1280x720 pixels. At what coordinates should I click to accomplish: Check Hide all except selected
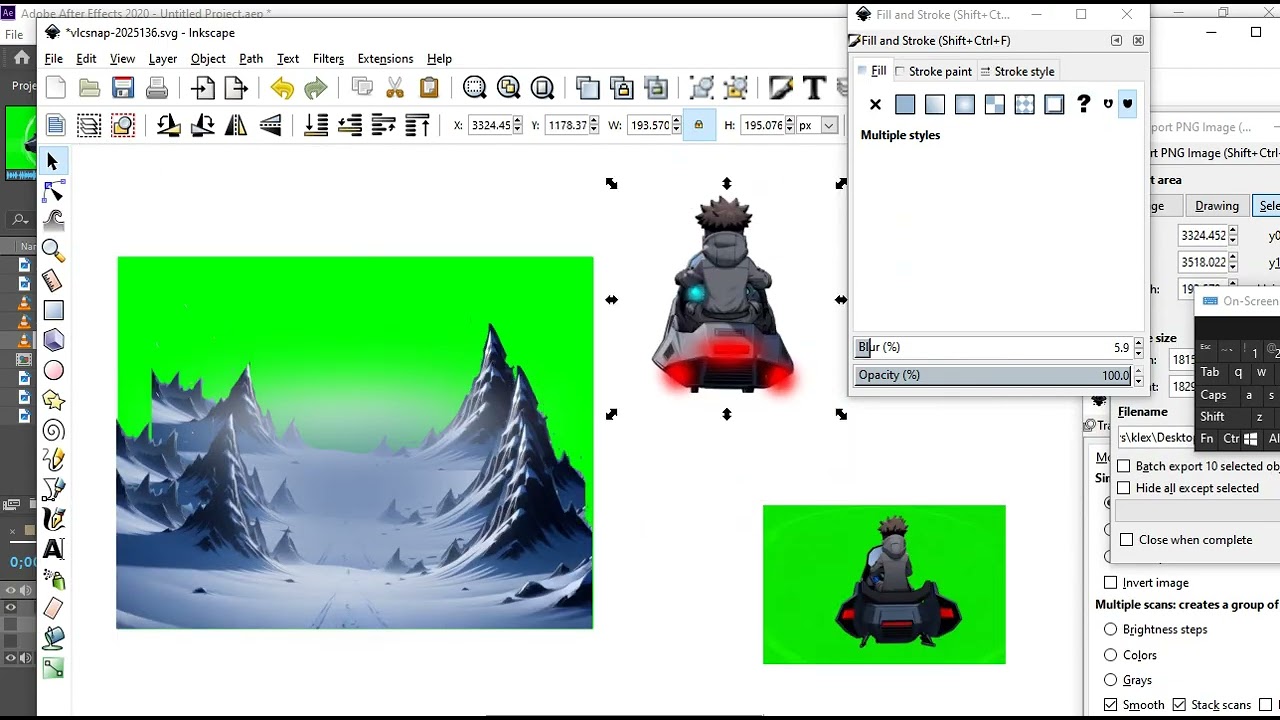[x=1124, y=488]
